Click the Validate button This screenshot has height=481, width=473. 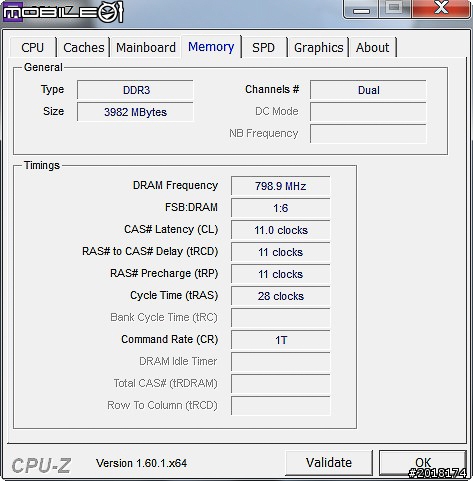[329, 463]
